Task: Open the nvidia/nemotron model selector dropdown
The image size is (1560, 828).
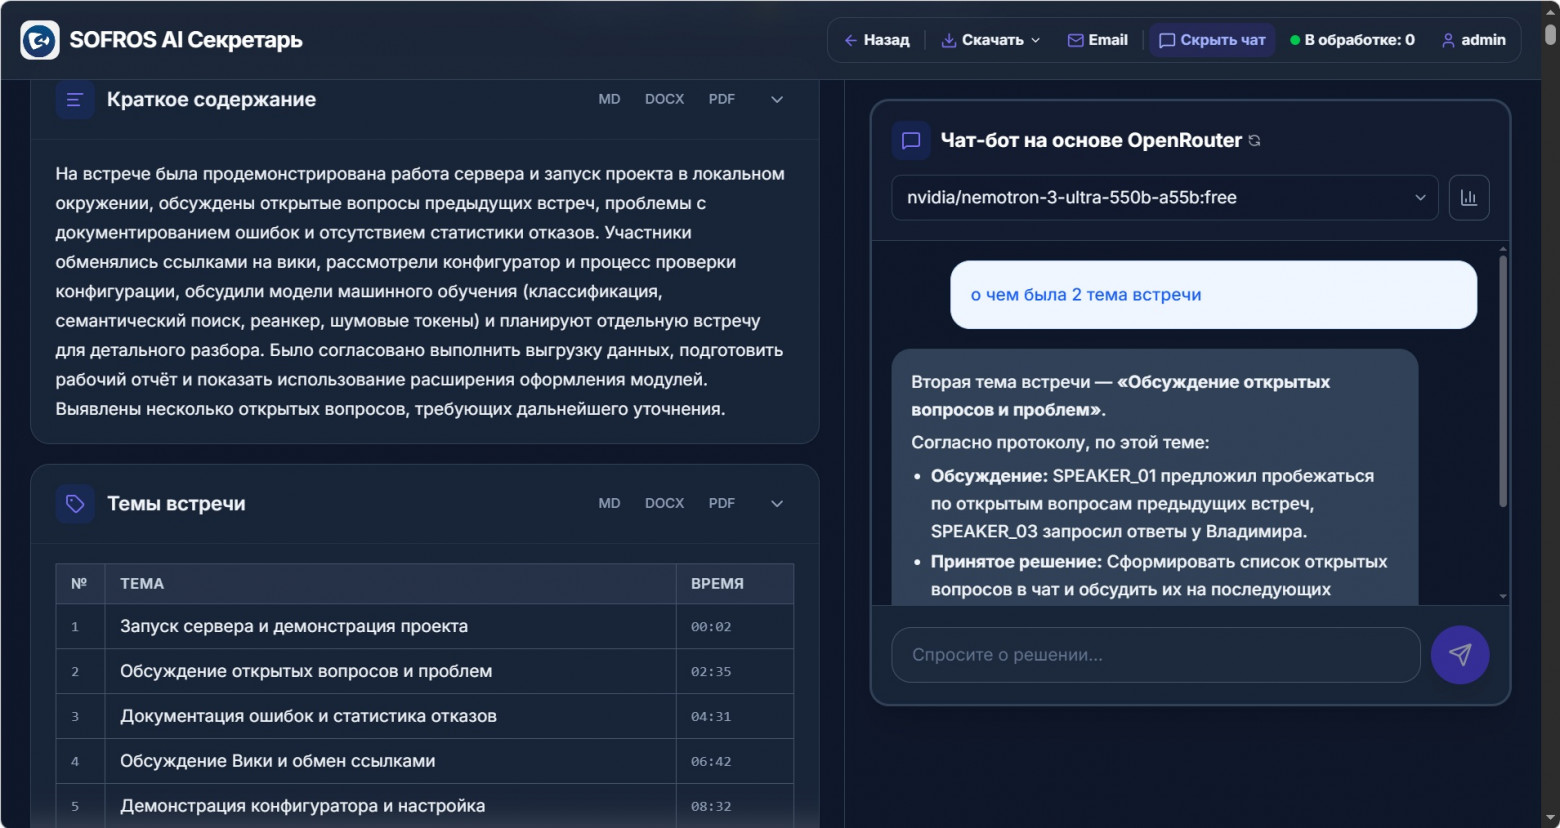Action: 1165,197
